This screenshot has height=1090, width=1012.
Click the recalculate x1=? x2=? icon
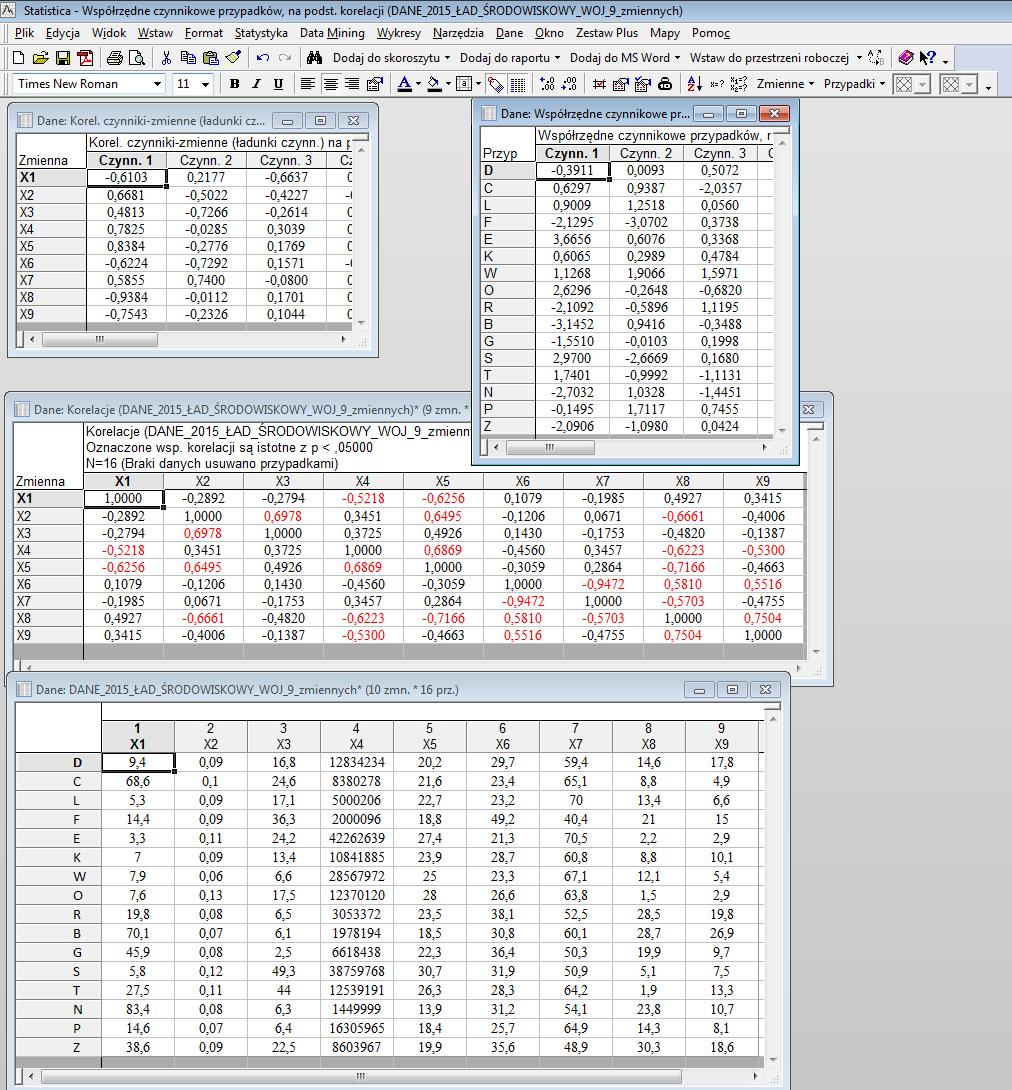(739, 84)
